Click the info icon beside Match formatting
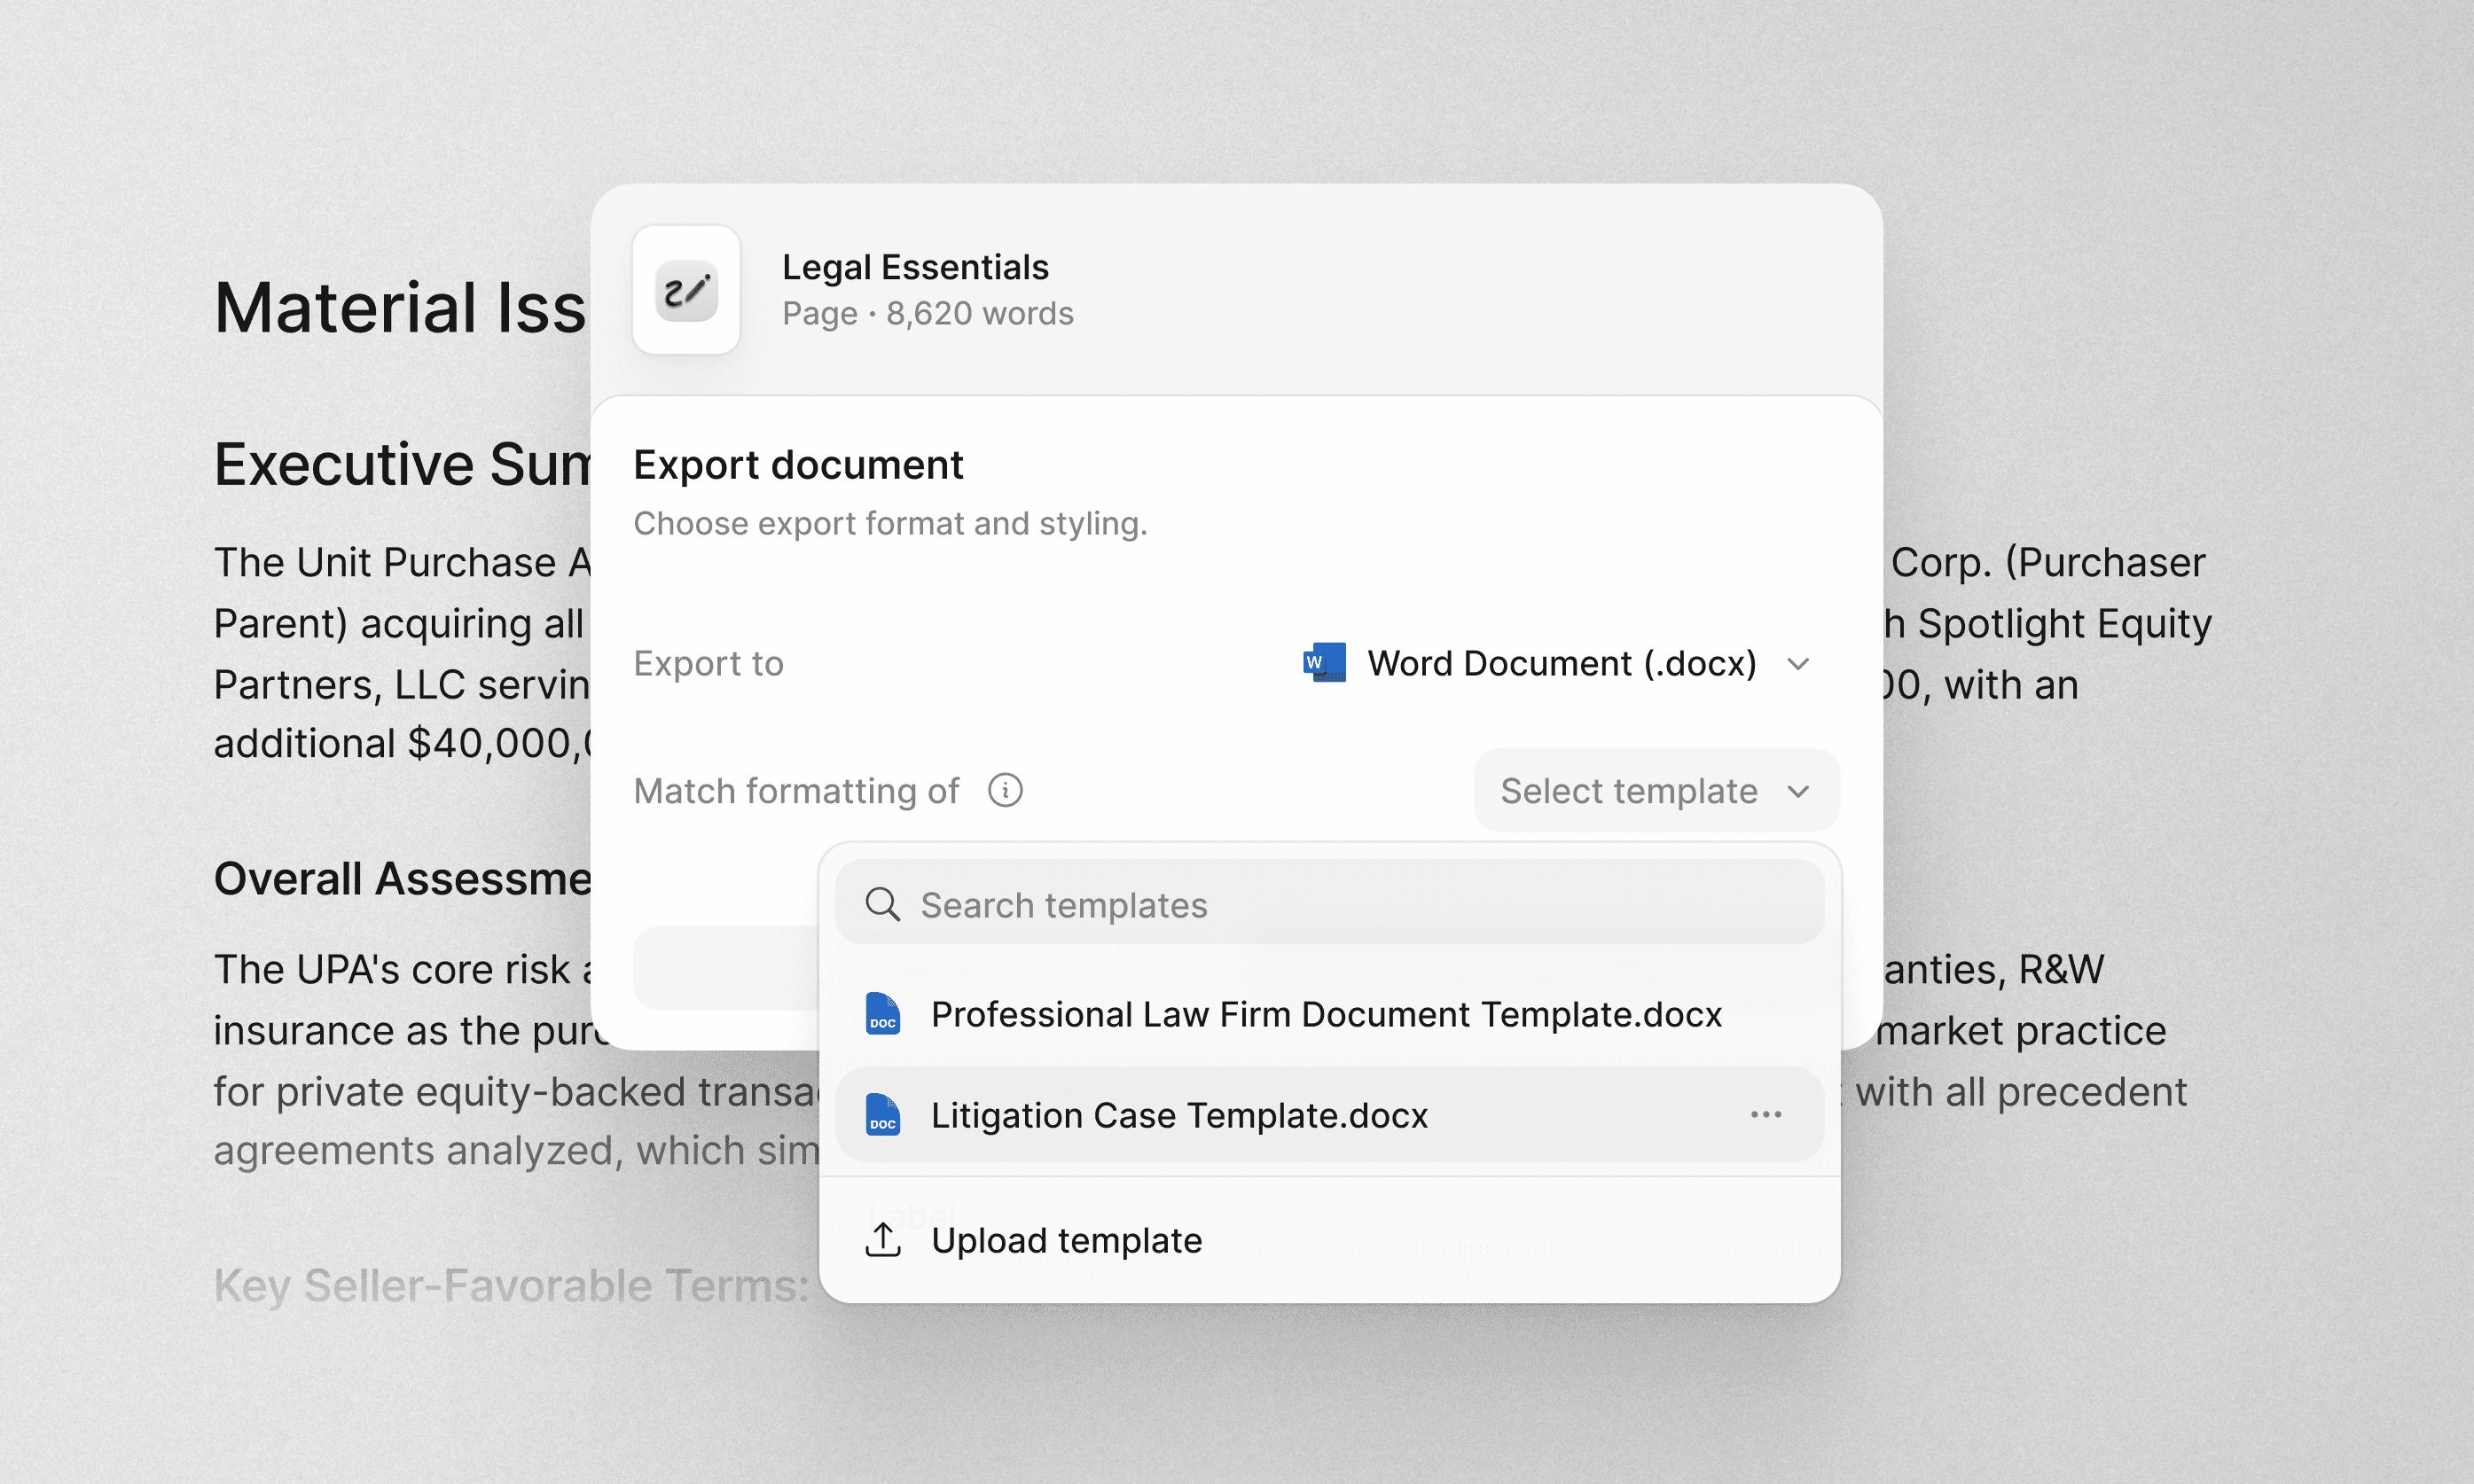Image resolution: width=2474 pixels, height=1484 pixels. pos(1005,791)
